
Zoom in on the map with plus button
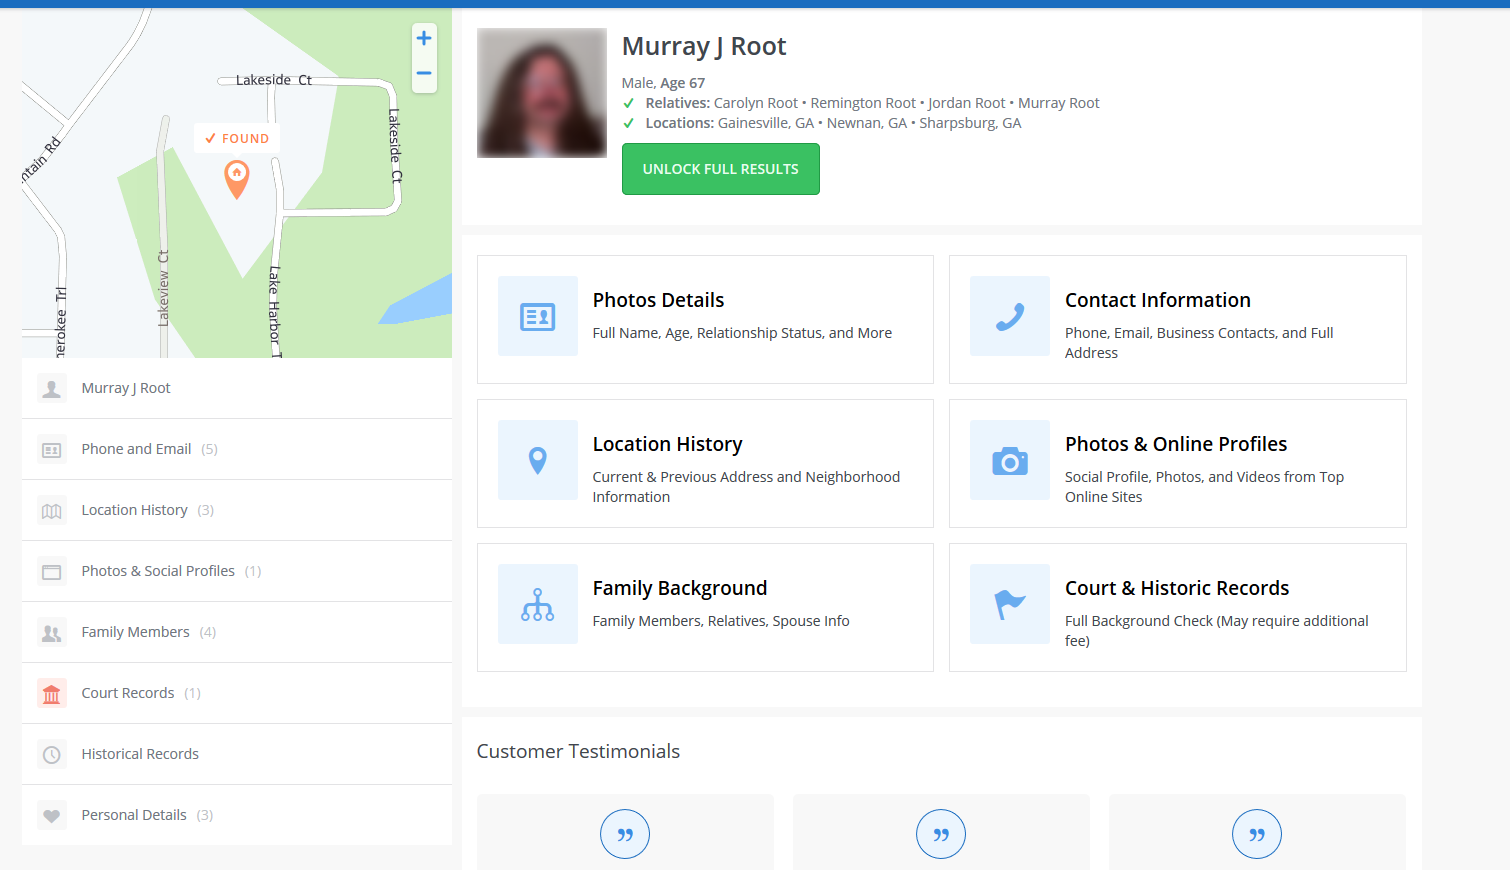(424, 38)
